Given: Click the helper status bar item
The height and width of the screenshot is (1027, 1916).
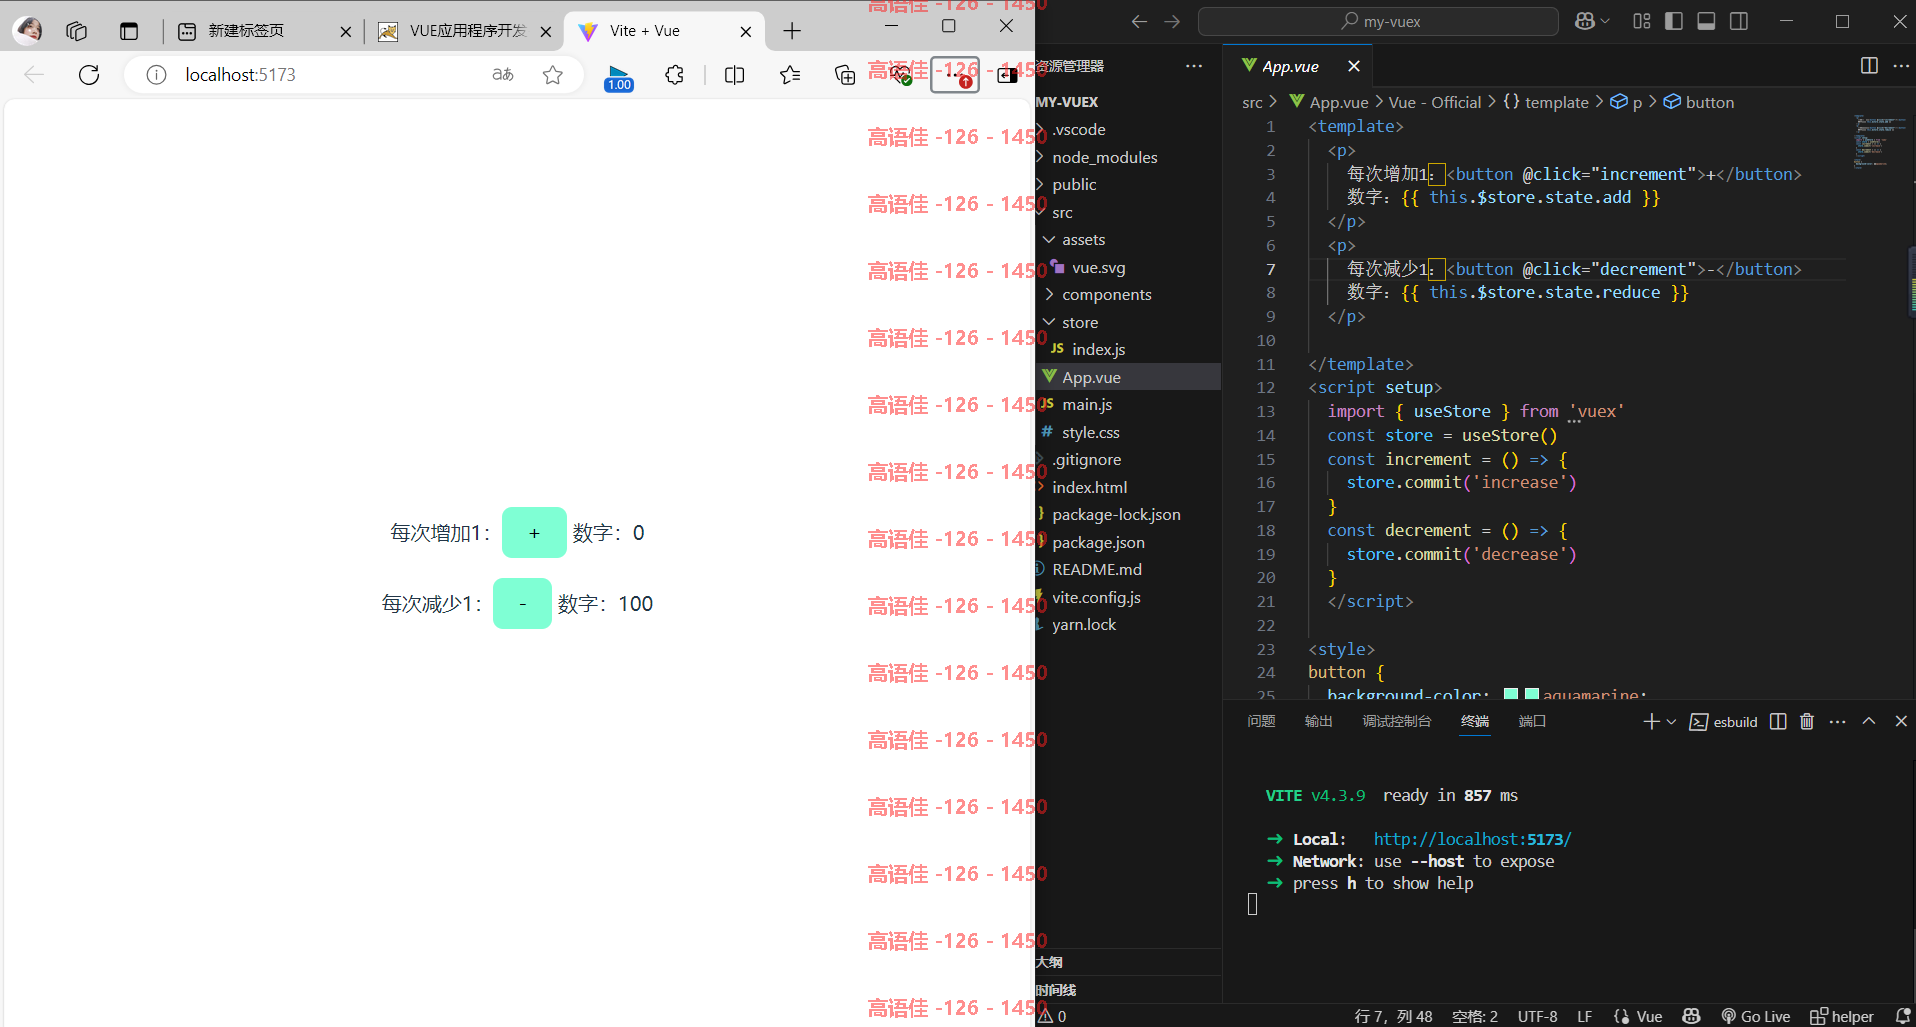Looking at the screenshot, I should [x=1842, y=1016].
